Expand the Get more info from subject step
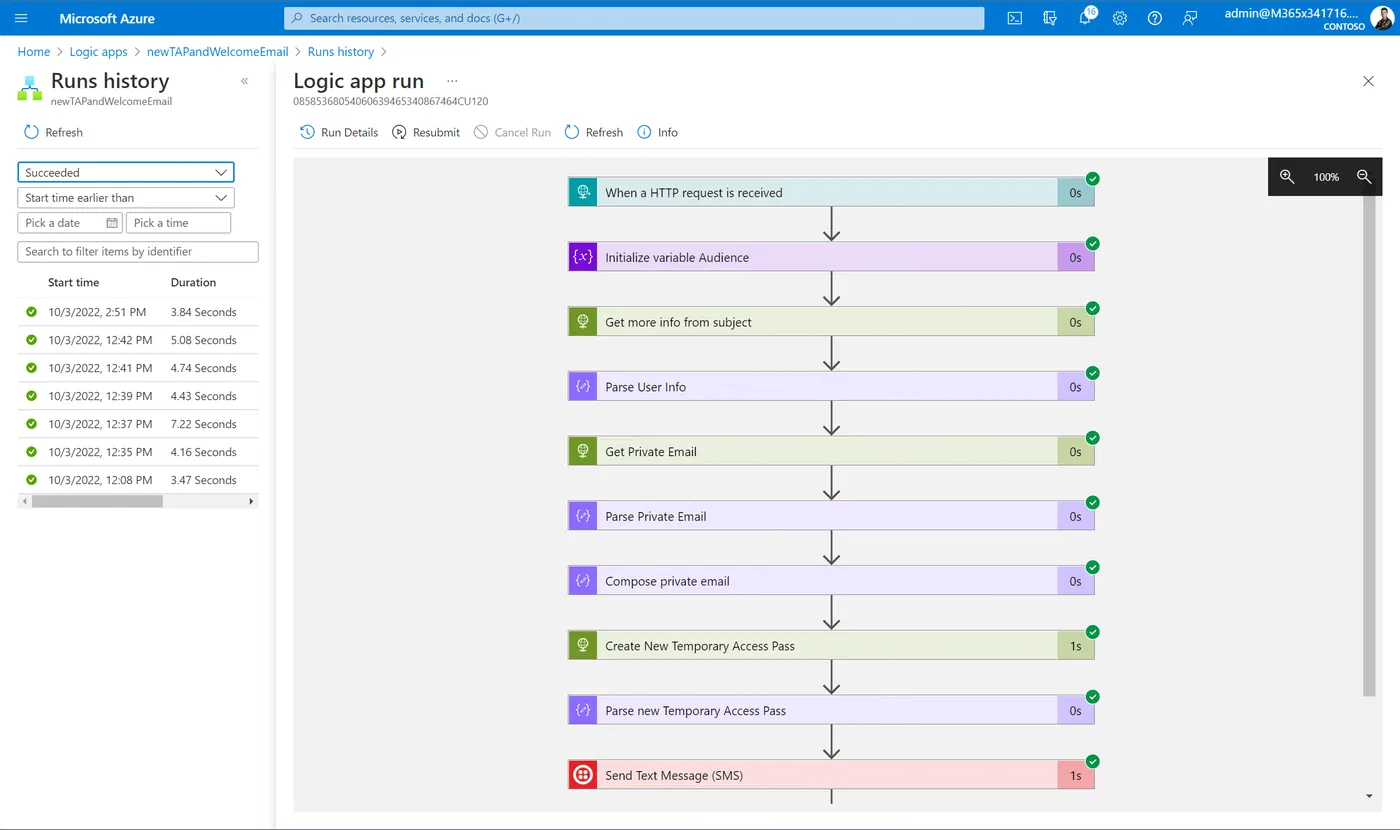This screenshot has height=830, width=1400. [831, 322]
